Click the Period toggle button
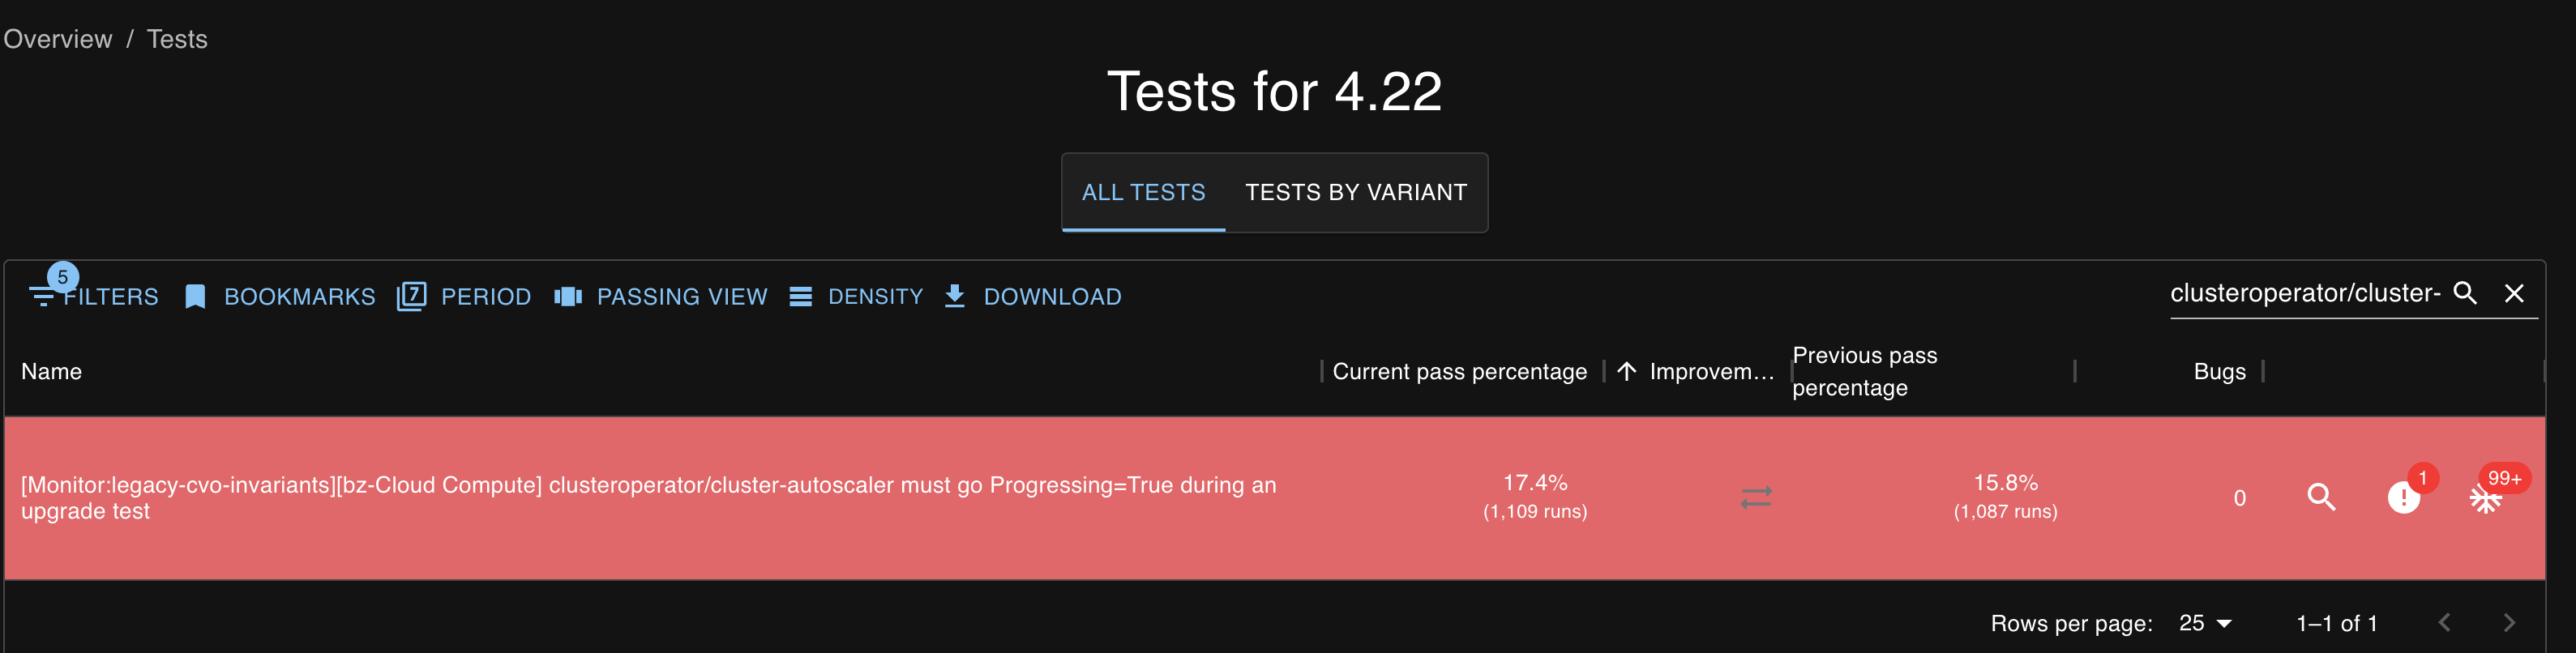Image resolution: width=2576 pixels, height=653 pixels. point(464,296)
